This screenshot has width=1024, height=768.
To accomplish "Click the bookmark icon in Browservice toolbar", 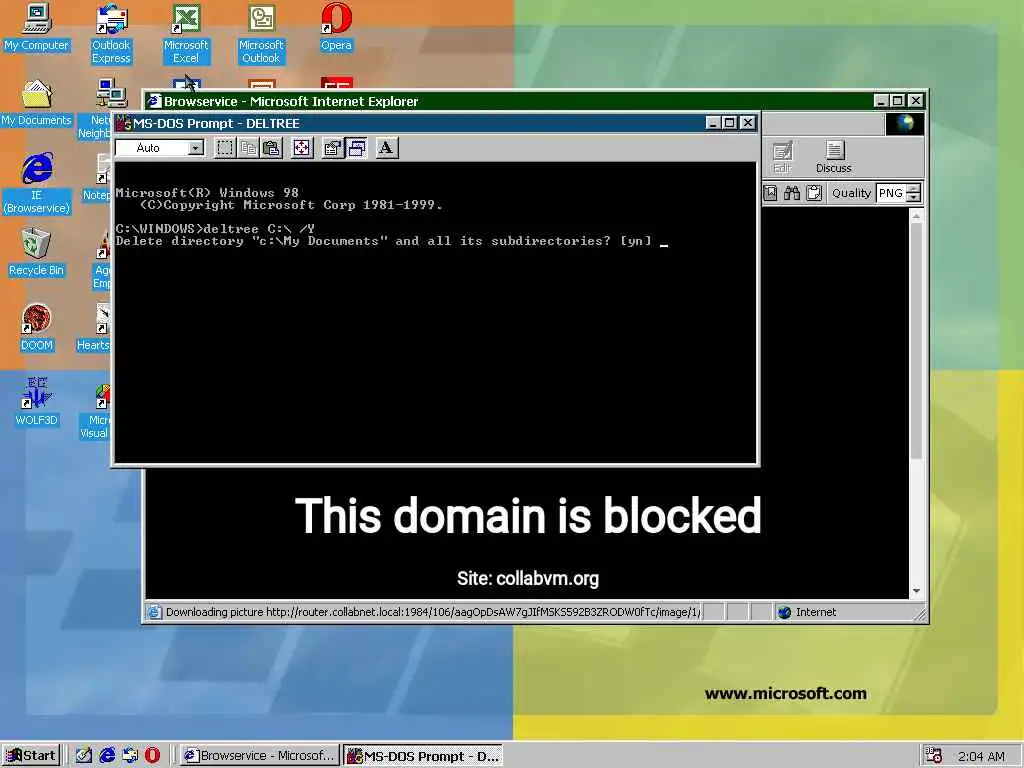I will point(771,193).
